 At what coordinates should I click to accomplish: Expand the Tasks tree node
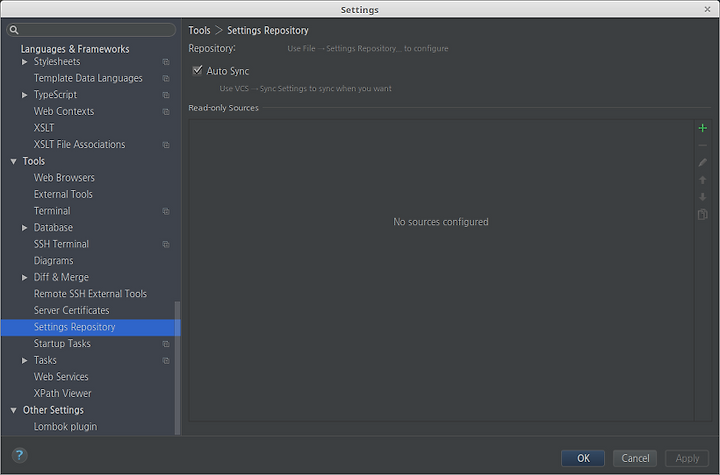pyautogui.click(x=24, y=360)
